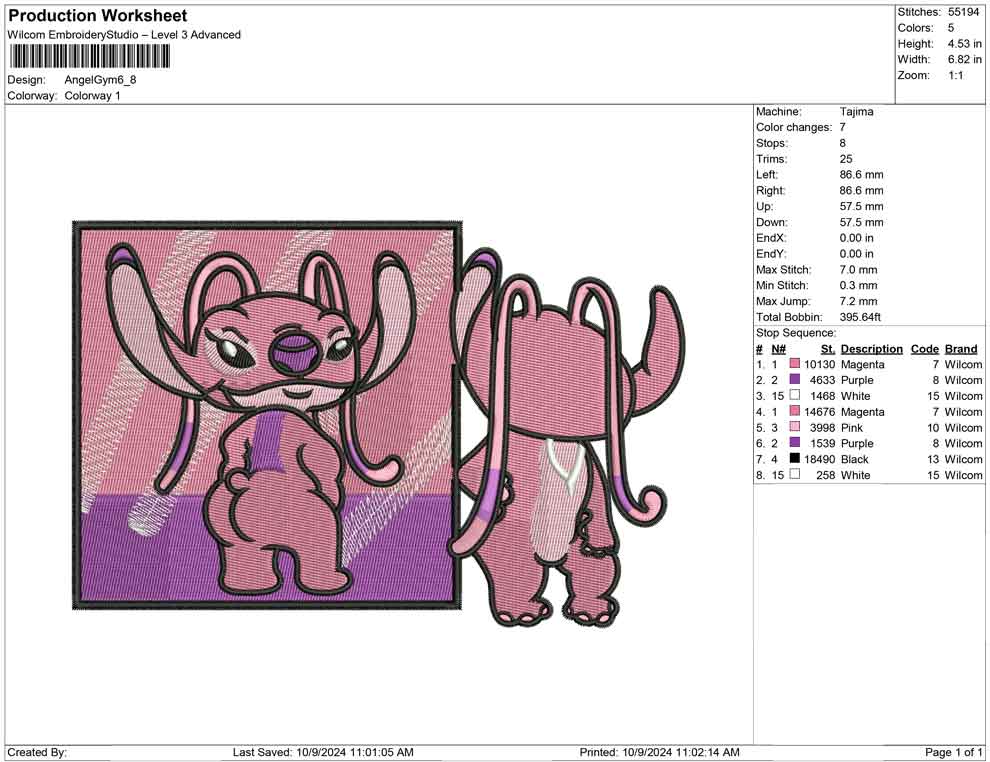The height and width of the screenshot is (762, 990).
Task: Click the 'Created By:' footer label
Action: [x=37, y=752]
